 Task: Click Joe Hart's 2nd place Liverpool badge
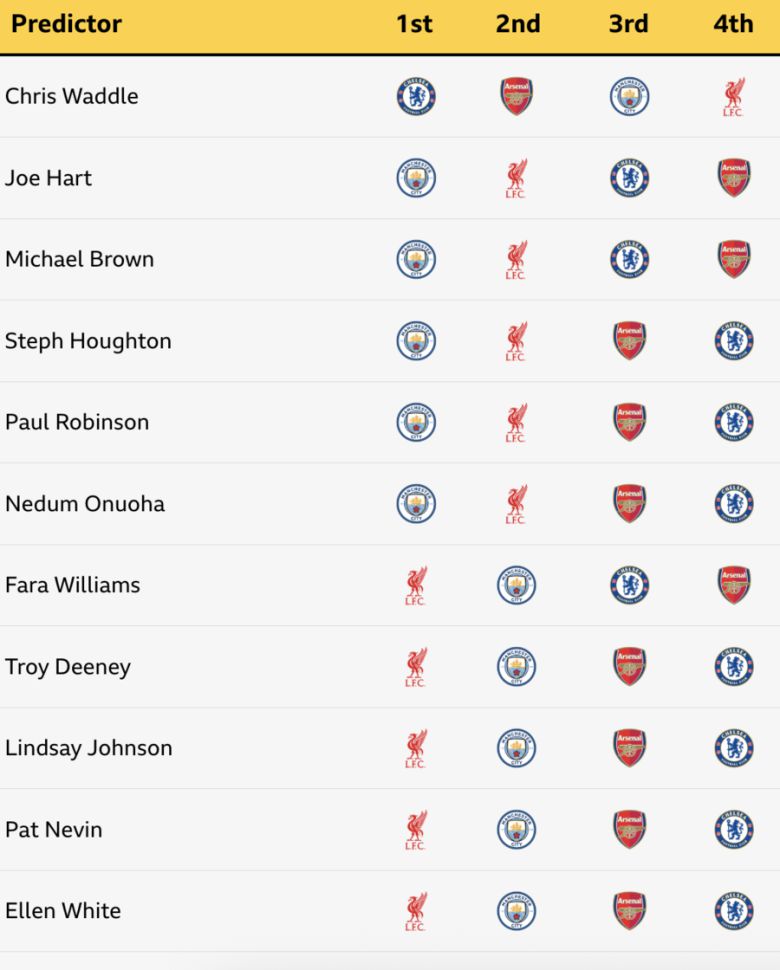516,179
